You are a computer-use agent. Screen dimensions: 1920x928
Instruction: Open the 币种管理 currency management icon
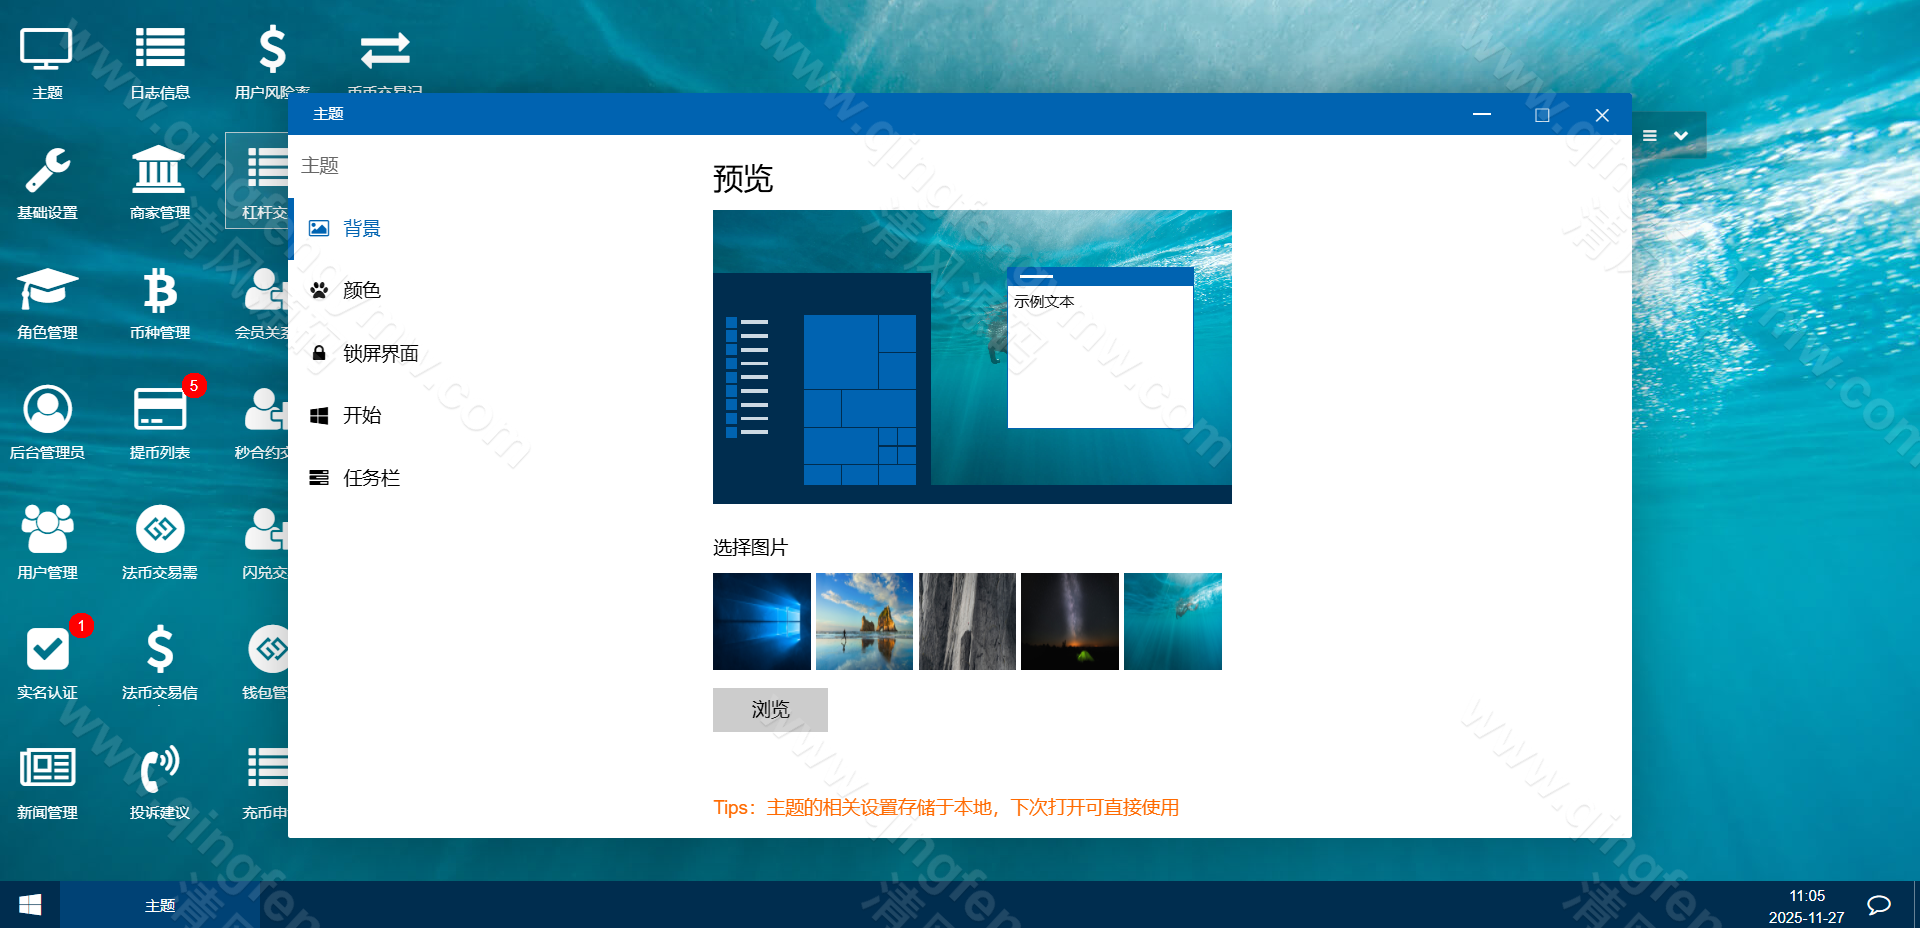pos(159,303)
